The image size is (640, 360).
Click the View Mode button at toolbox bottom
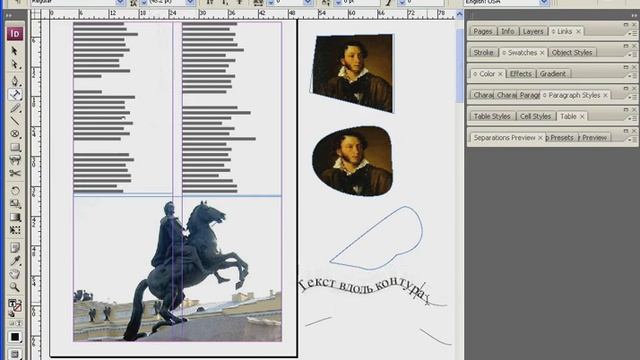[15, 354]
